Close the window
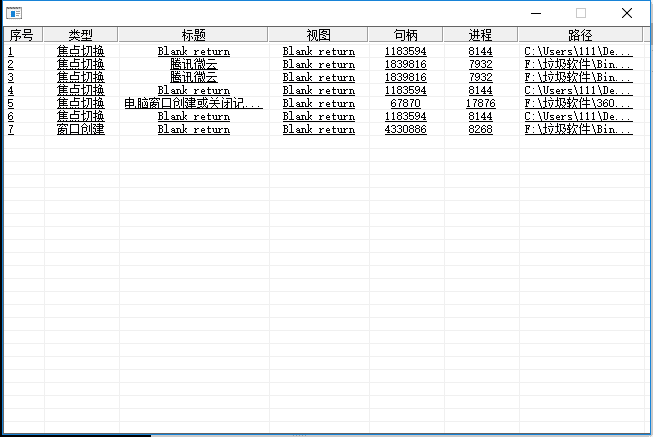Image resolution: width=653 pixels, height=437 pixels. 626,13
